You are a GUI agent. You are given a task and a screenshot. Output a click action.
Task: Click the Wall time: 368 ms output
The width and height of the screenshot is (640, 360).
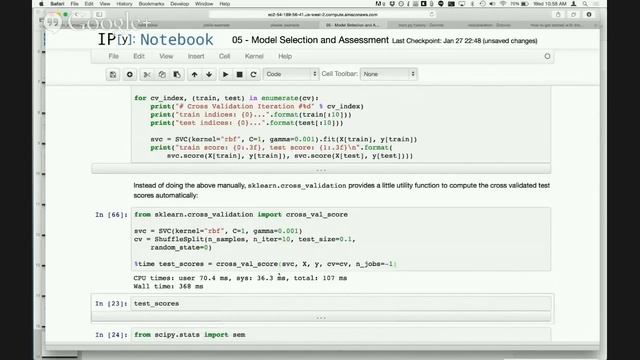(168, 287)
